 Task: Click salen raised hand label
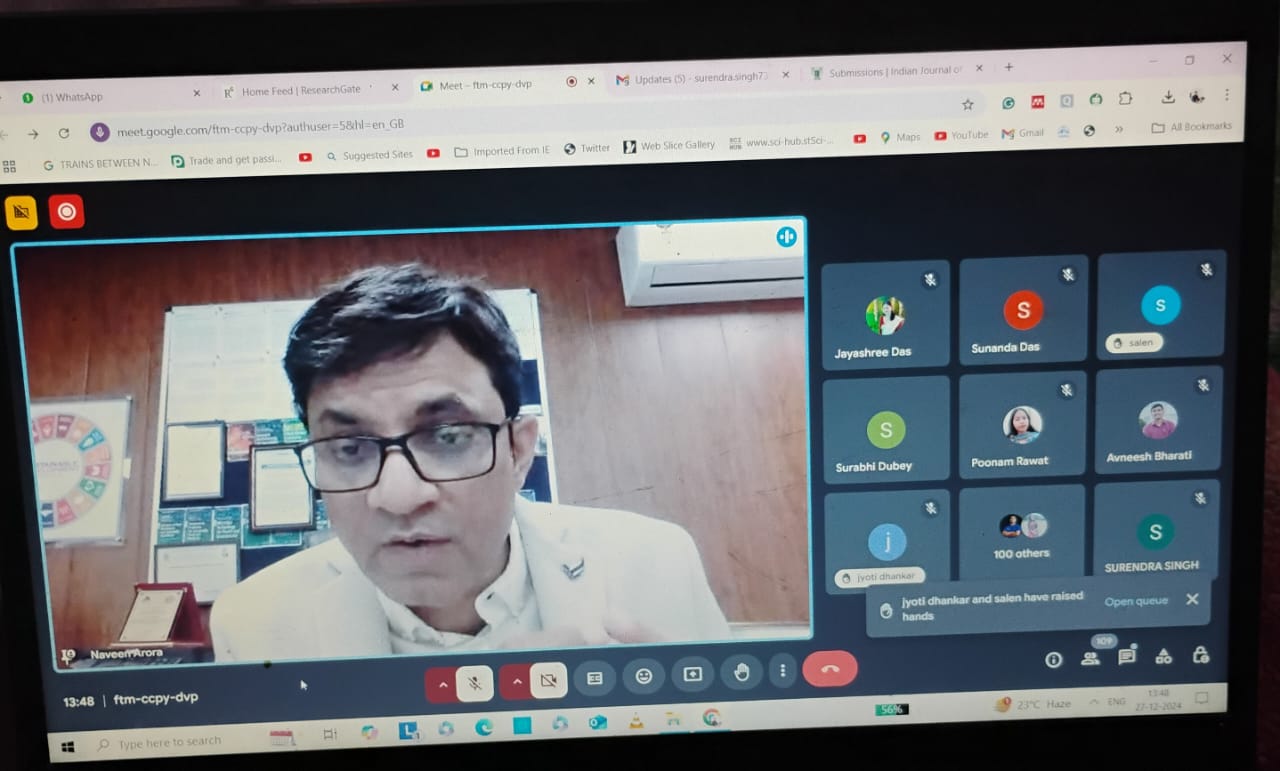1134,343
